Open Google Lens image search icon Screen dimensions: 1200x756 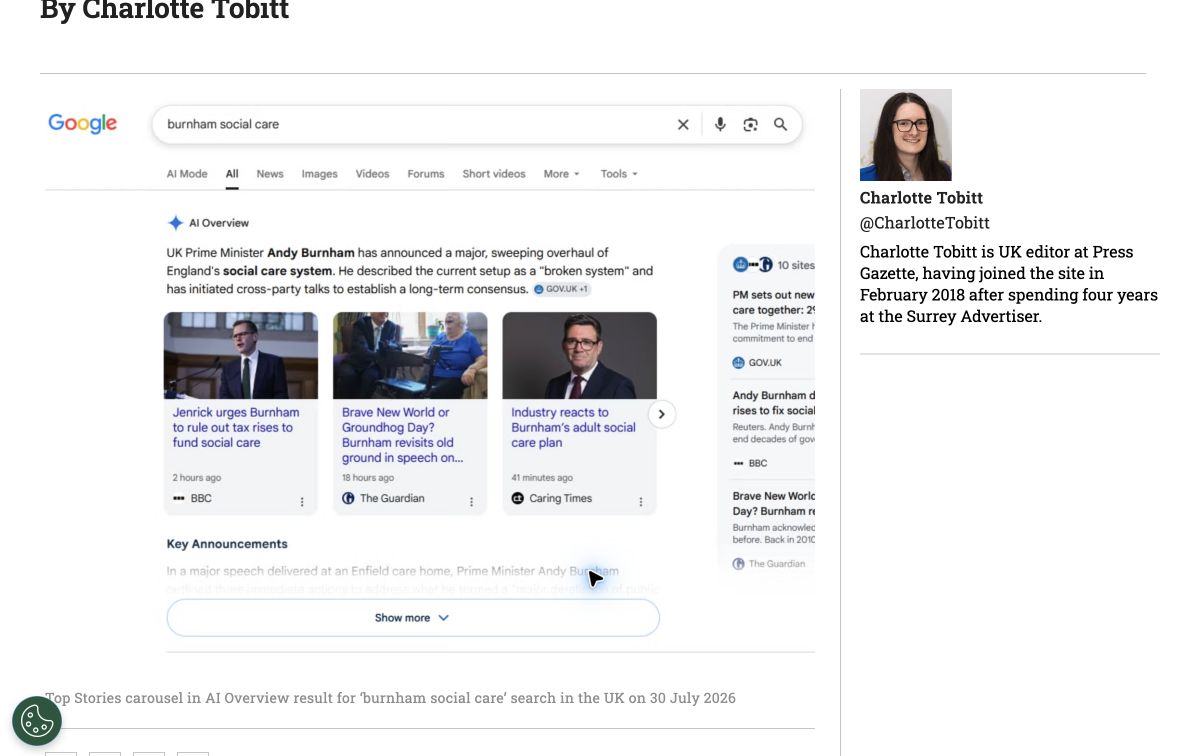(750, 125)
